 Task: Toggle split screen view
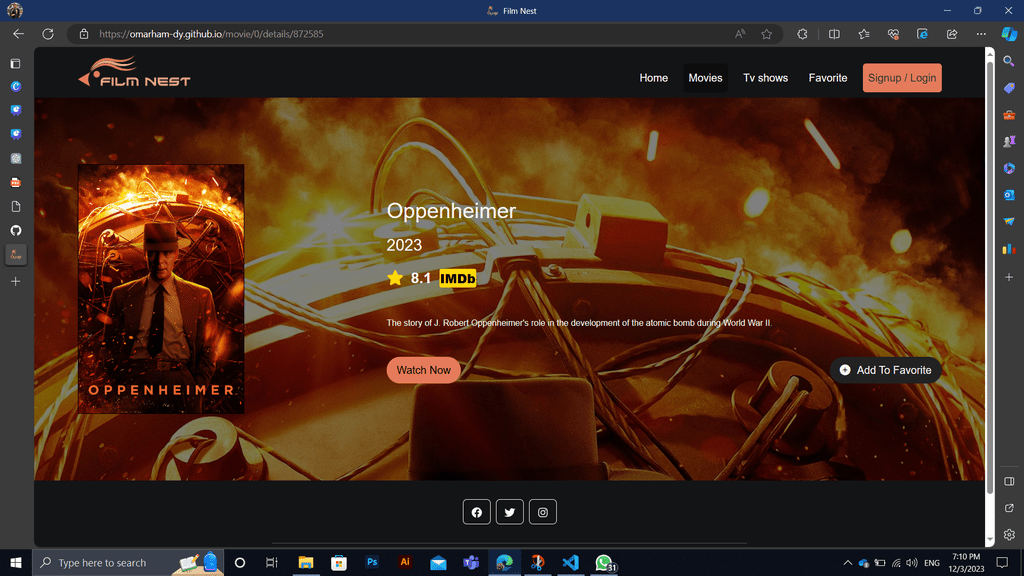(834, 34)
